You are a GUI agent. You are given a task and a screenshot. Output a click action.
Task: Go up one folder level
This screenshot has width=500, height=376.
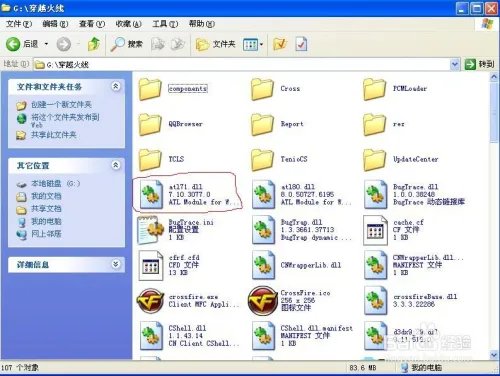coord(94,44)
